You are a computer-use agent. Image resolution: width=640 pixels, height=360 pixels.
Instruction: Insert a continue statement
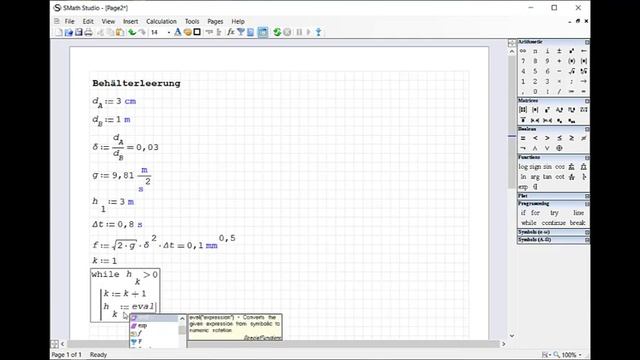(553, 223)
